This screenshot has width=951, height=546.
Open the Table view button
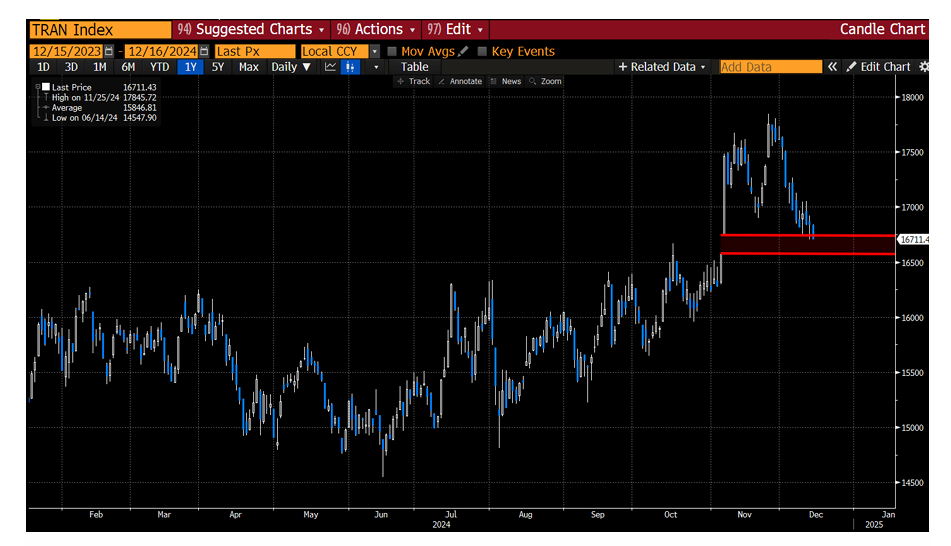point(414,67)
